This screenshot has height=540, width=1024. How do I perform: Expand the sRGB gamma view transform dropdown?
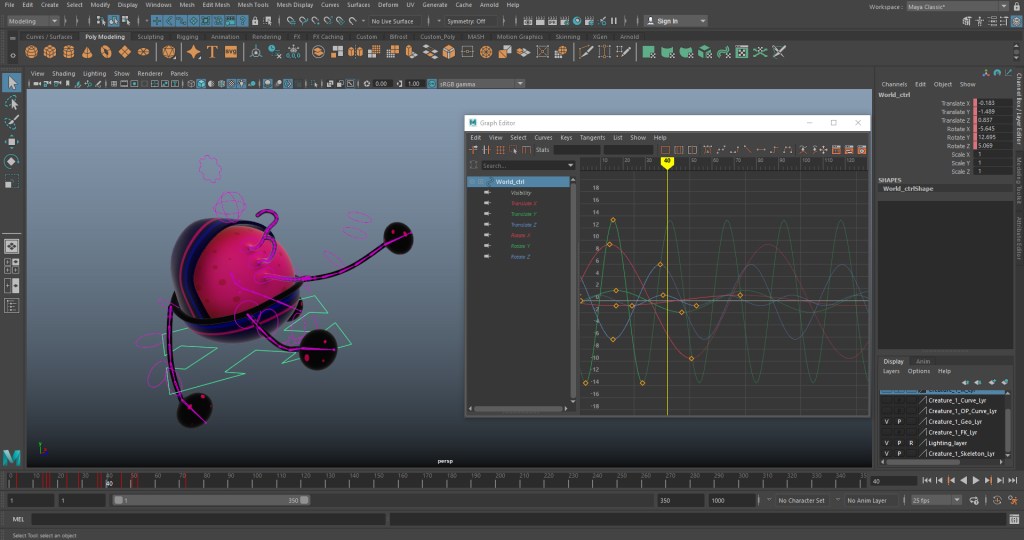(480, 84)
